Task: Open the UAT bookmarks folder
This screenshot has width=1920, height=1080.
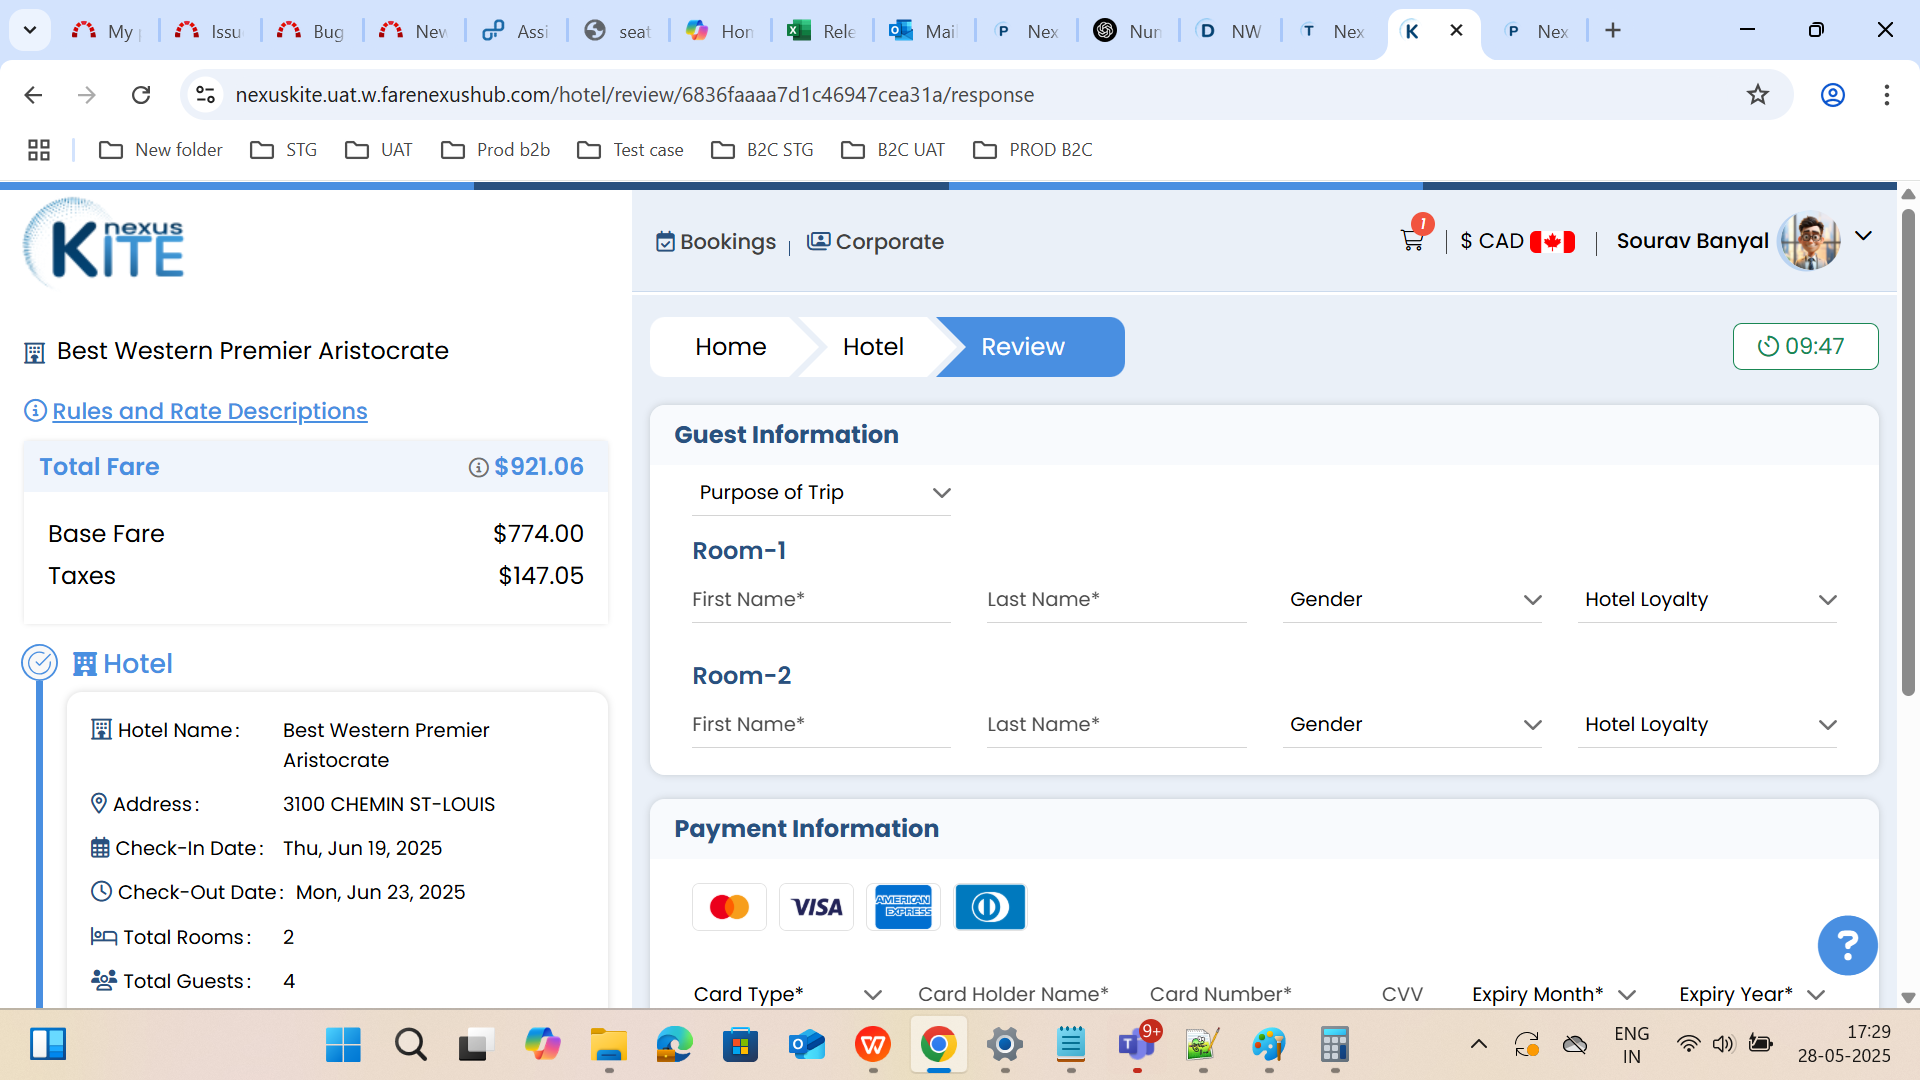Action: pyautogui.click(x=379, y=150)
